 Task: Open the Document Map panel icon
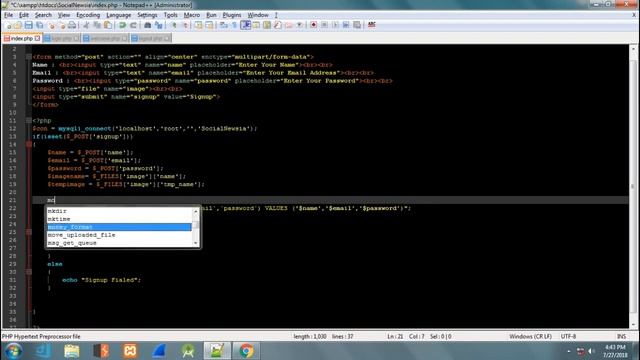coord(267,25)
